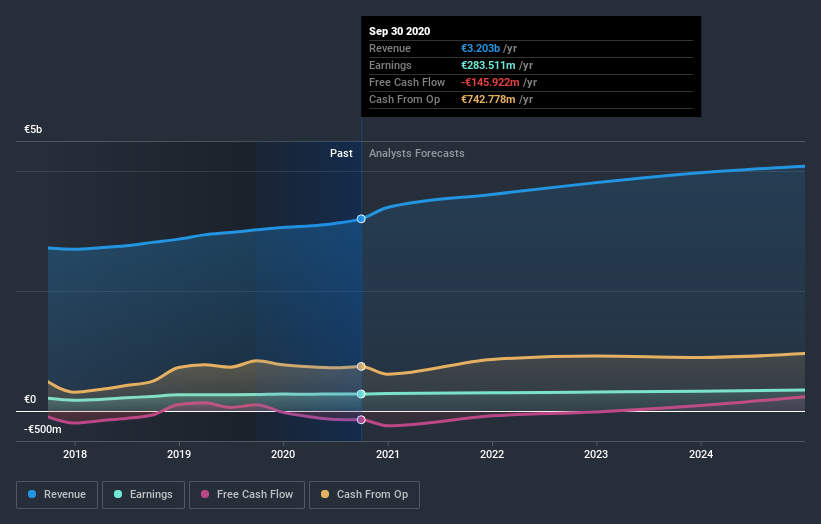Click the 2024 x-axis label
The width and height of the screenshot is (821, 524).
point(701,454)
